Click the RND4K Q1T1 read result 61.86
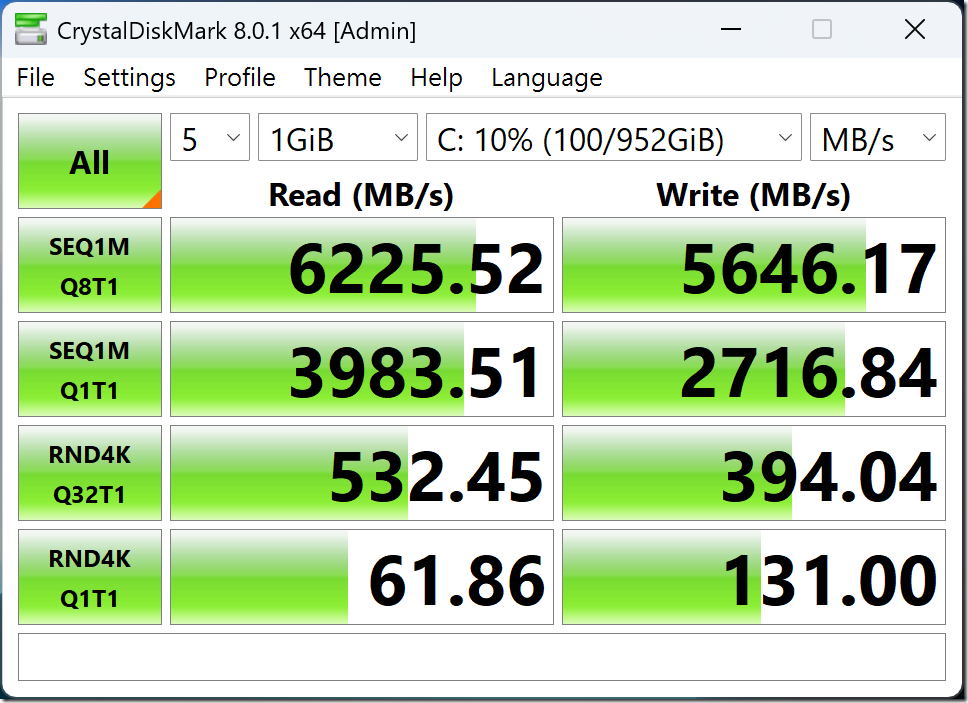The height and width of the screenshot is (703, 968). pos(362,577)
